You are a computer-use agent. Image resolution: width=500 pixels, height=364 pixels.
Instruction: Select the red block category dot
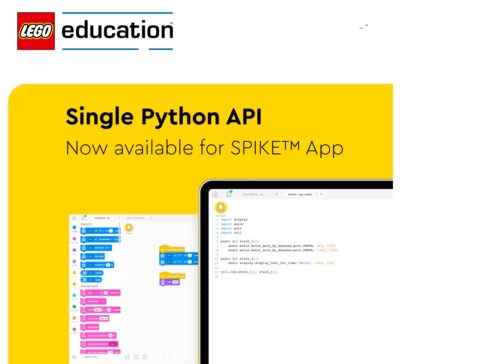(74, 329)
